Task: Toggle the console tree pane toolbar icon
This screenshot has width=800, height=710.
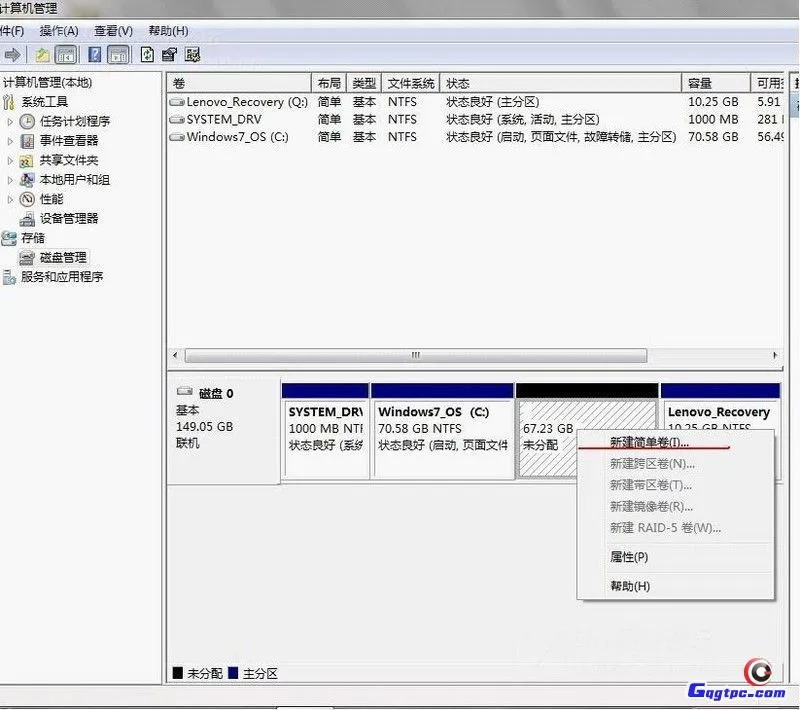Action: pyautogui.click(x=66, y=55)
